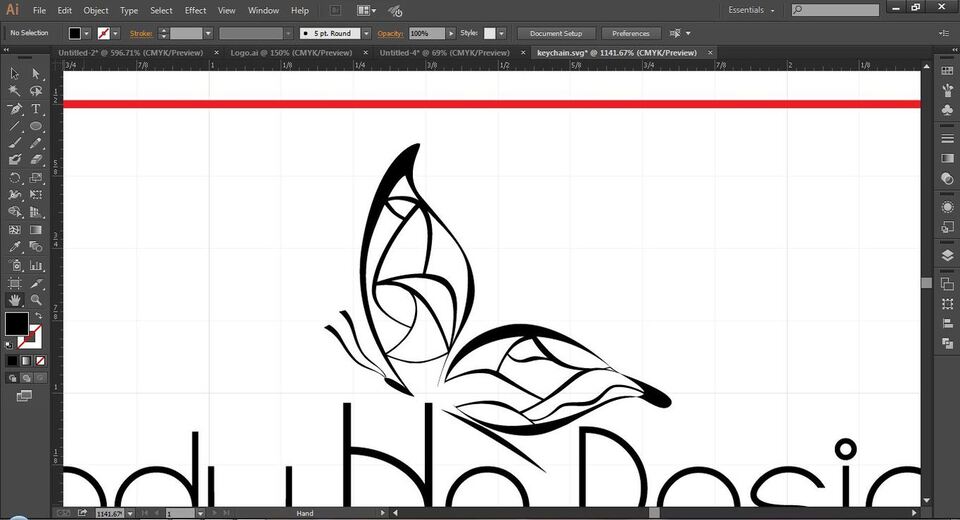This screenshot has height=520, width=960.
Task: Select the Magic Wand tool
Action: (x=15, y=91)
